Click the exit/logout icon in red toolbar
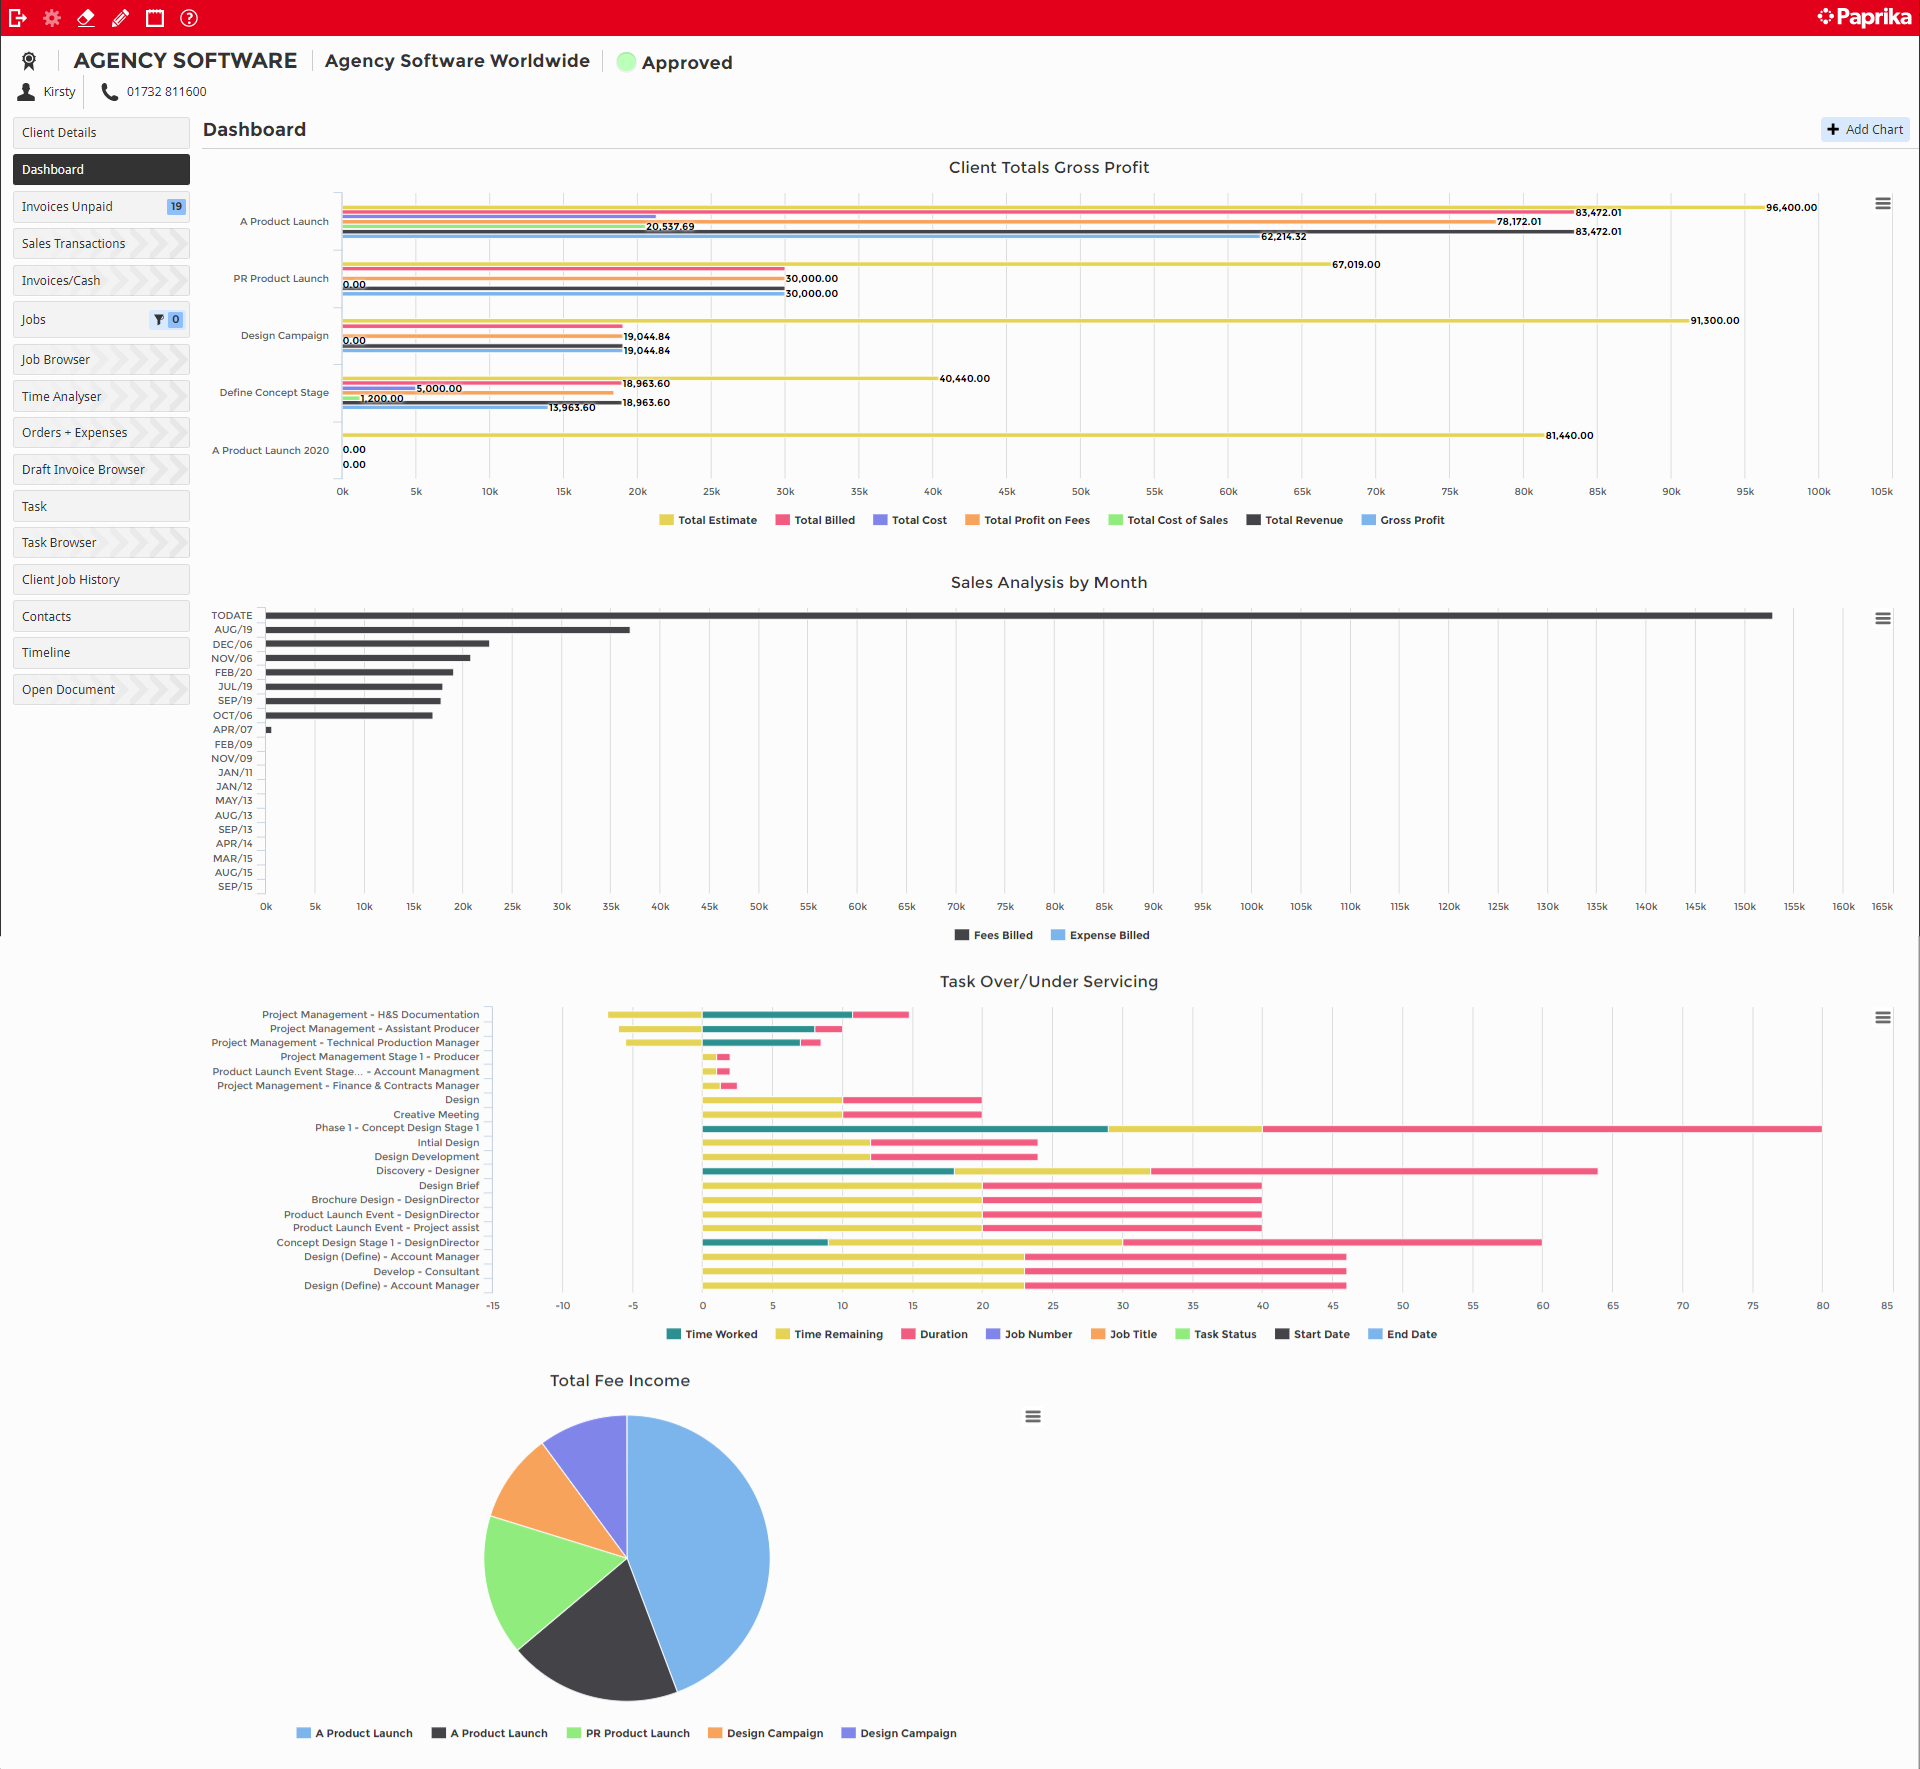 pyautogui.click(x=18, y=18)
